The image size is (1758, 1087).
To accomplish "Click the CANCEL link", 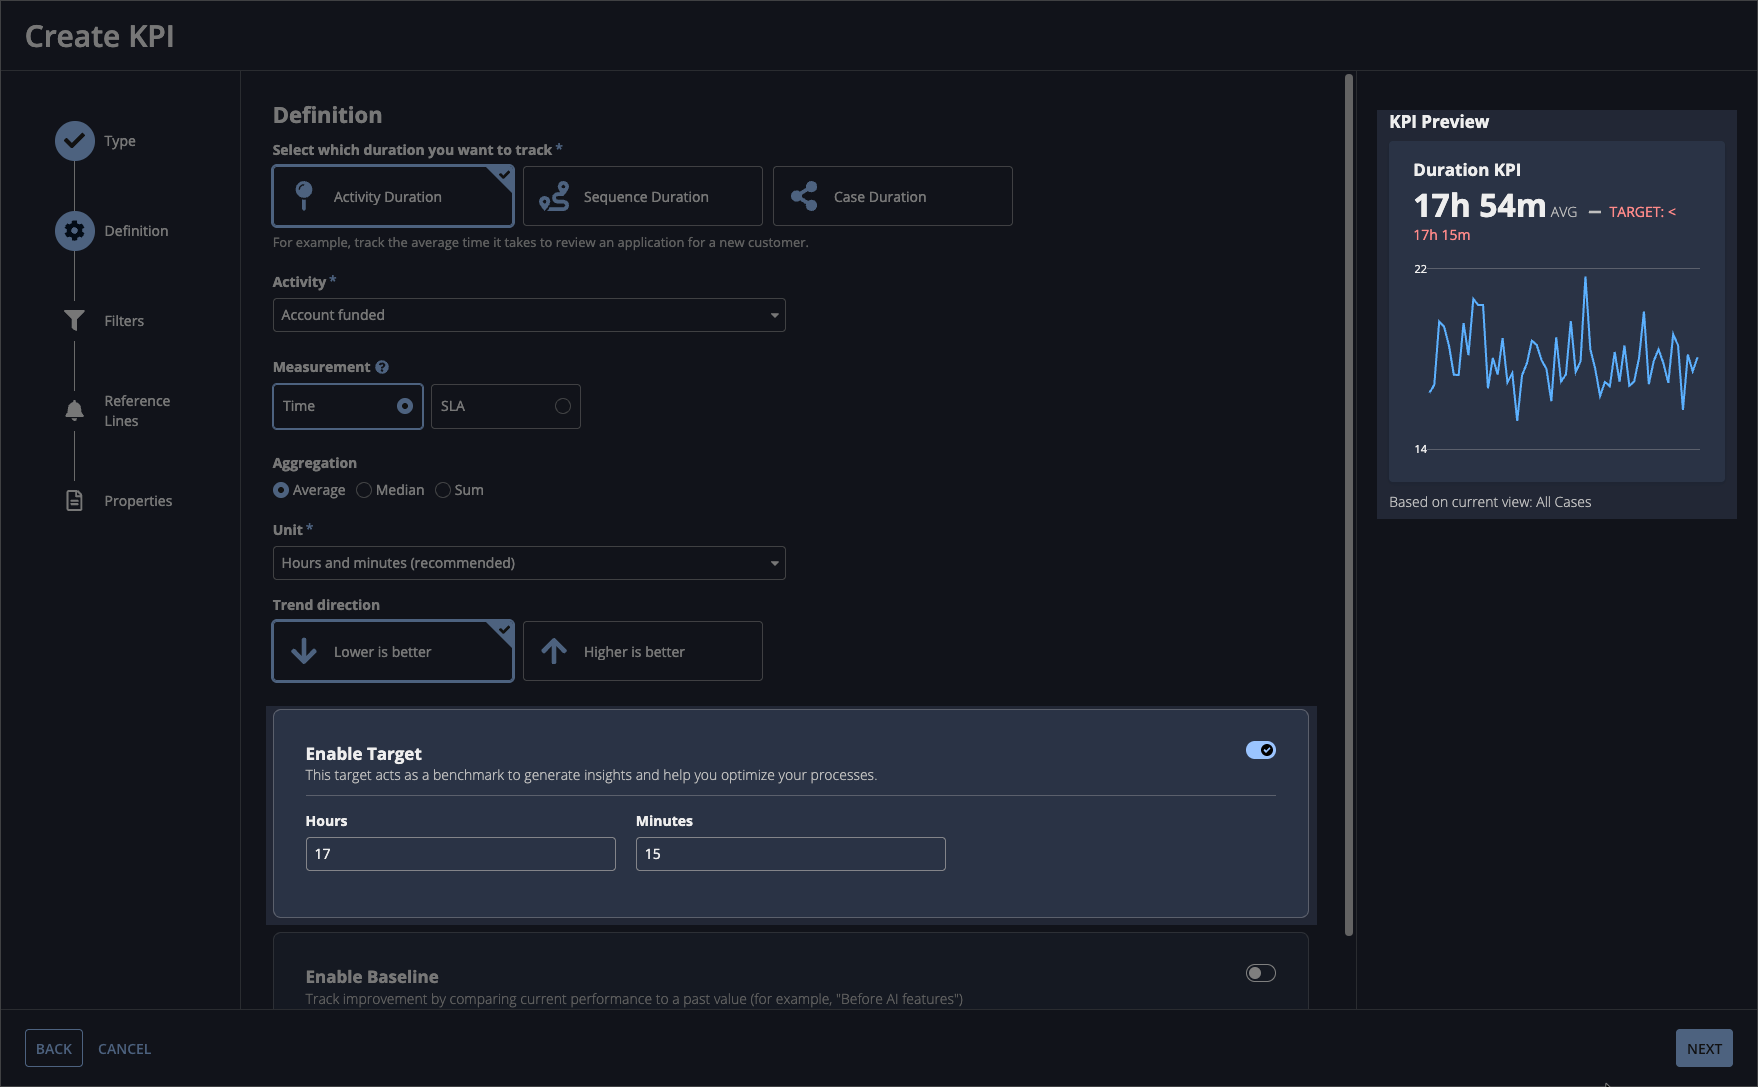I will pos(124,1049).
